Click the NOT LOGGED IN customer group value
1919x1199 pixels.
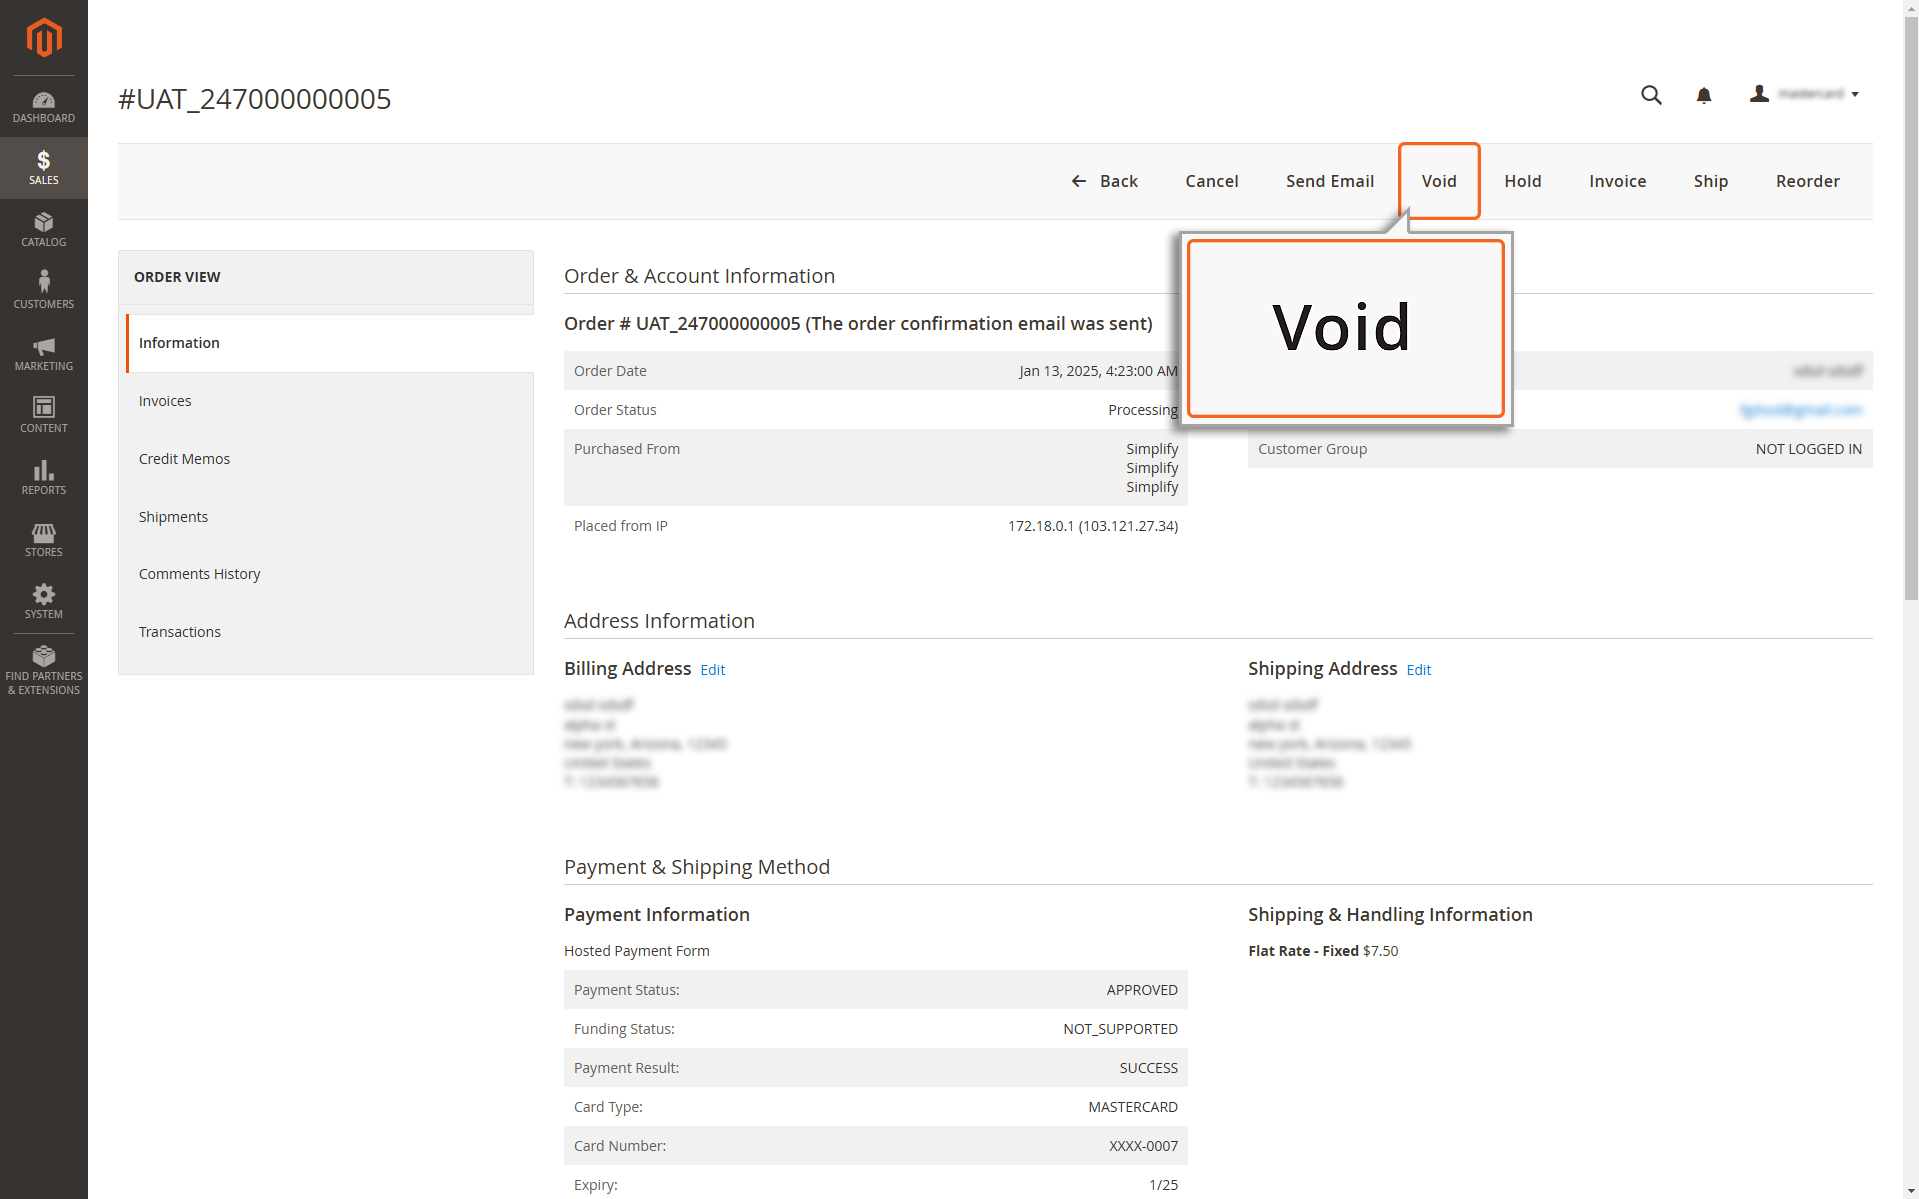click(1809, 449)
